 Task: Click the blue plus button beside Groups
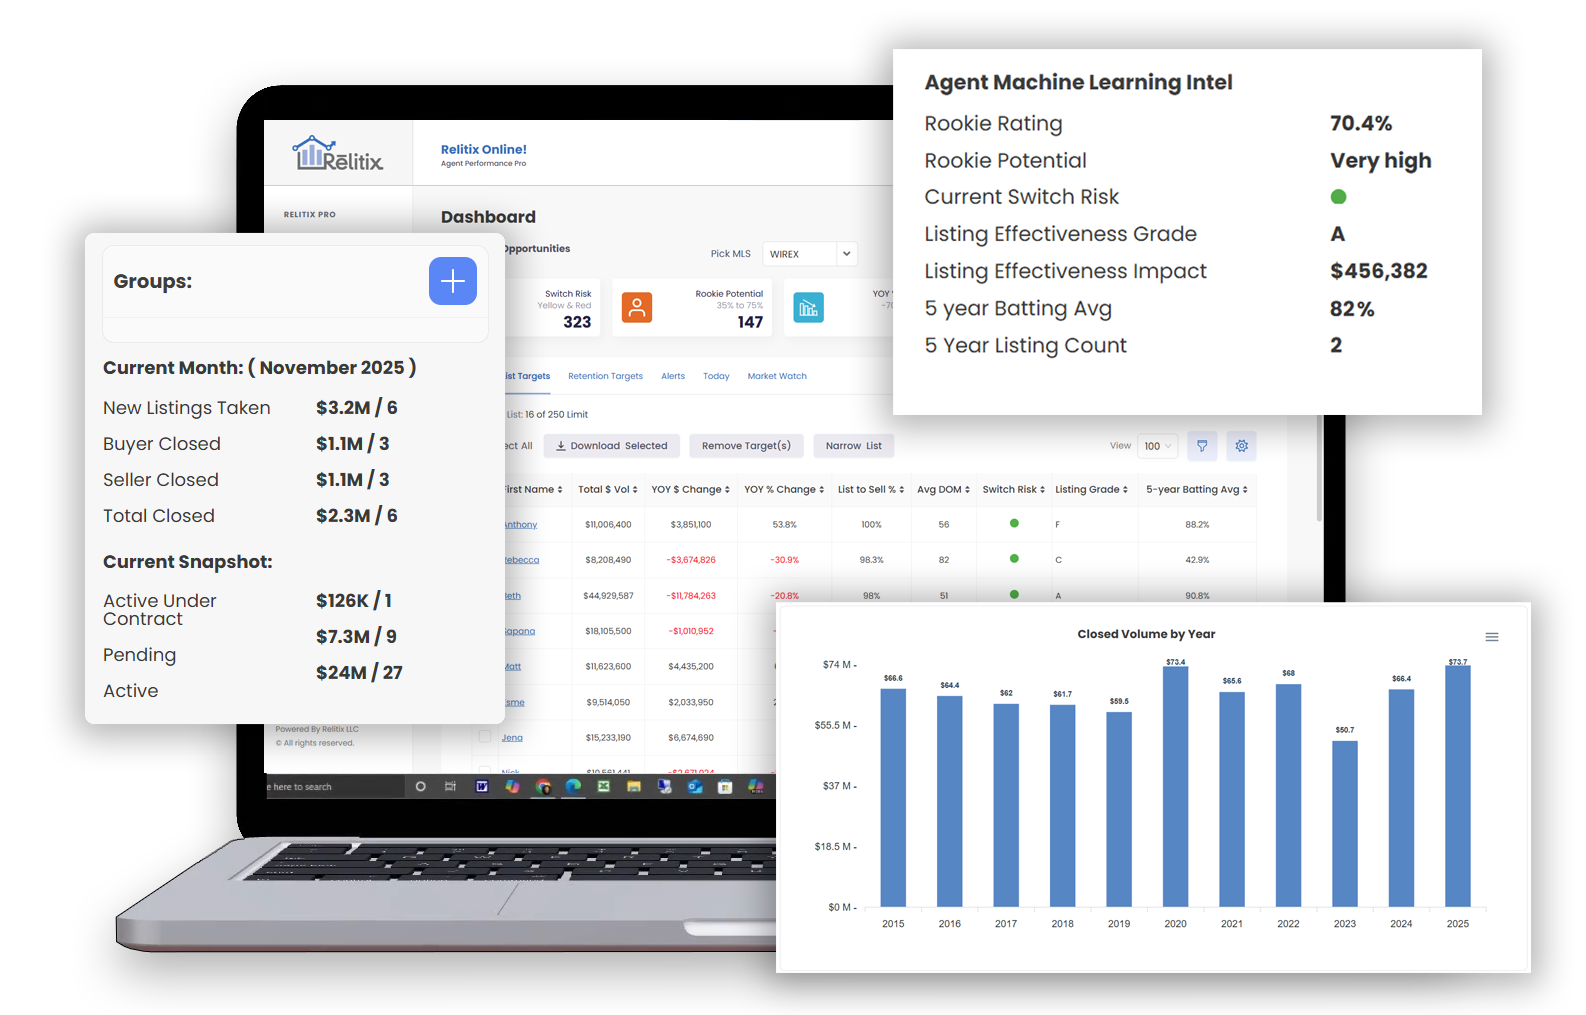pos(453,281)
